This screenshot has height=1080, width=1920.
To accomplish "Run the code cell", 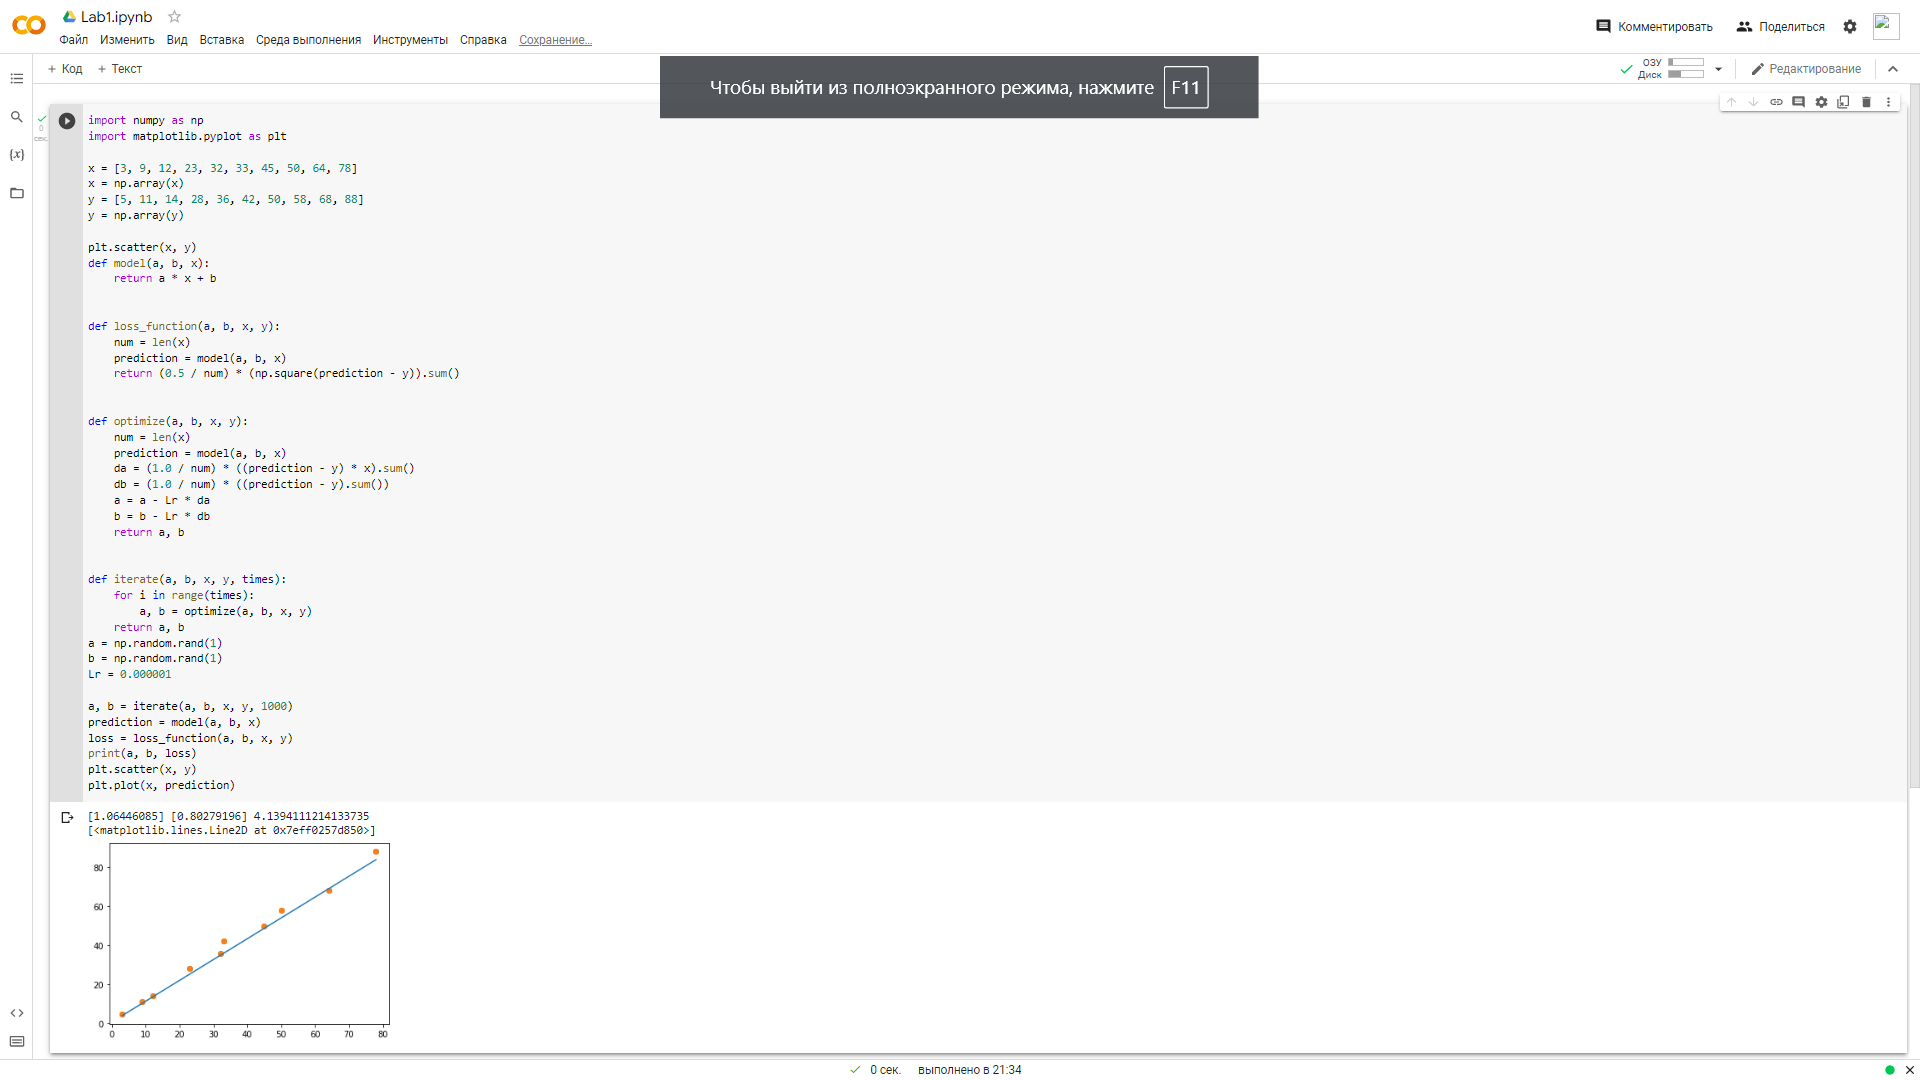I will pyautogui.click(x=67, y=121).
